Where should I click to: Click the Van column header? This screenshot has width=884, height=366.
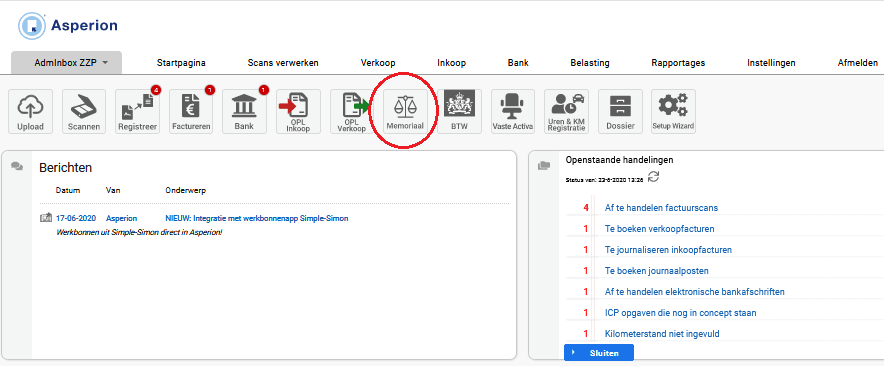pos(113,190)
